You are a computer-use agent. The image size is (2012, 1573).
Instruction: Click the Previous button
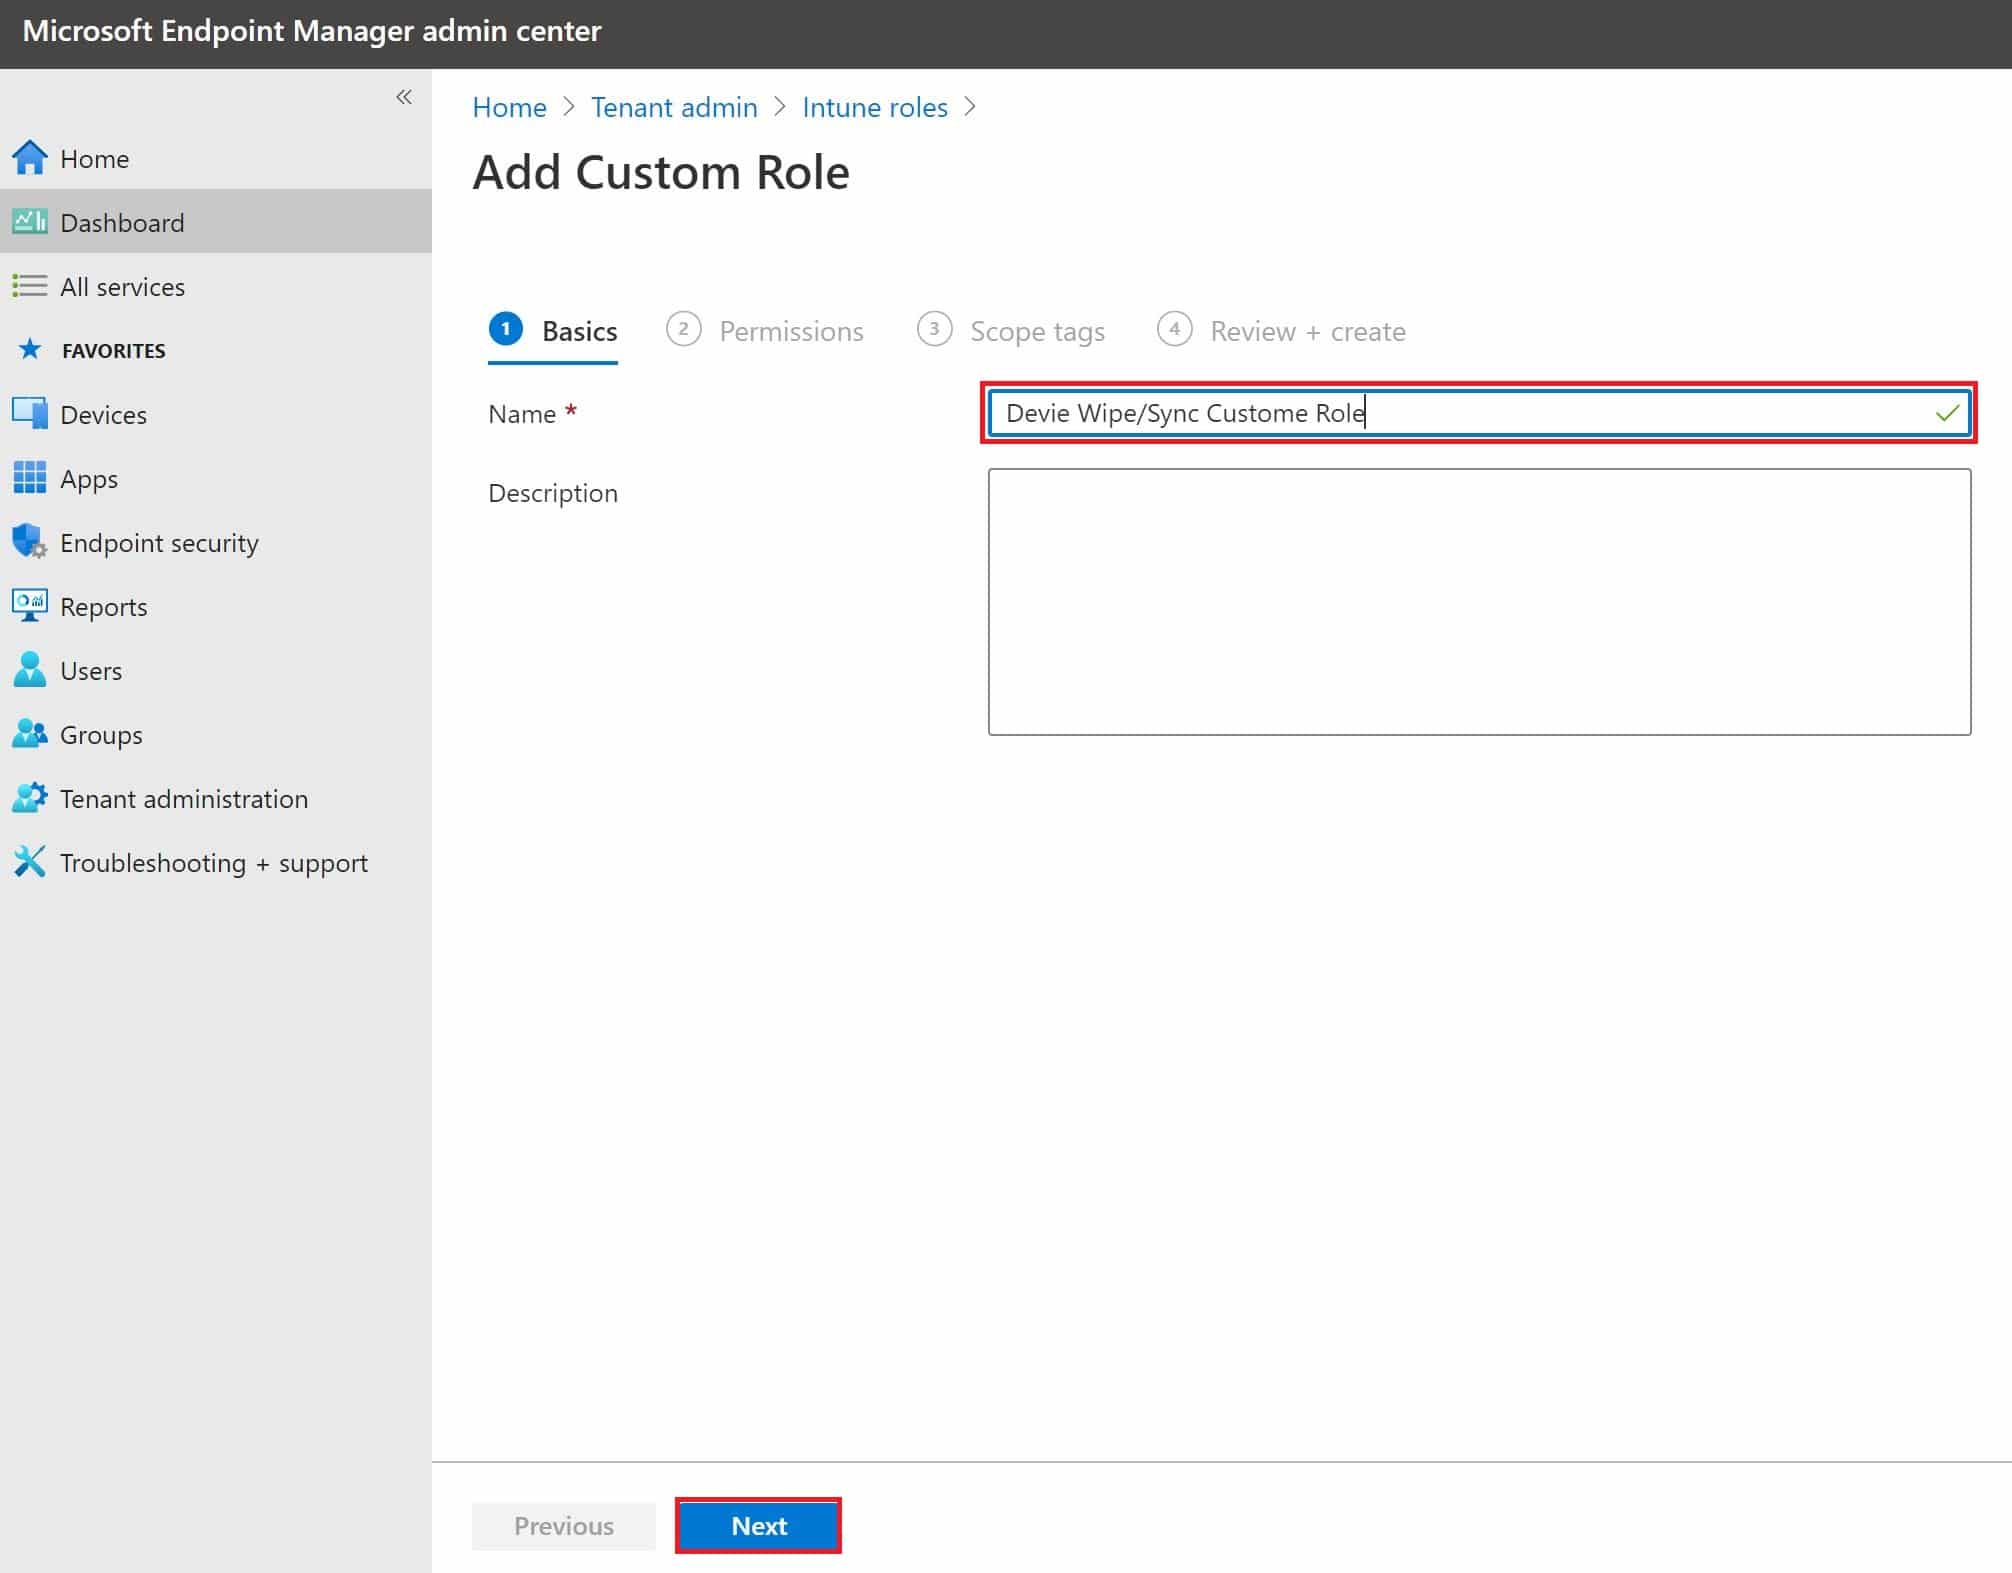(563, 1526)
